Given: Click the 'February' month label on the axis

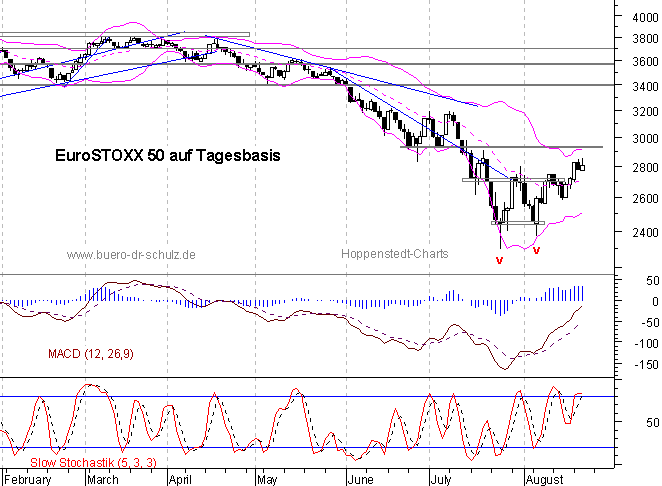Looking at the screenshot, I should tap(27, 480).
